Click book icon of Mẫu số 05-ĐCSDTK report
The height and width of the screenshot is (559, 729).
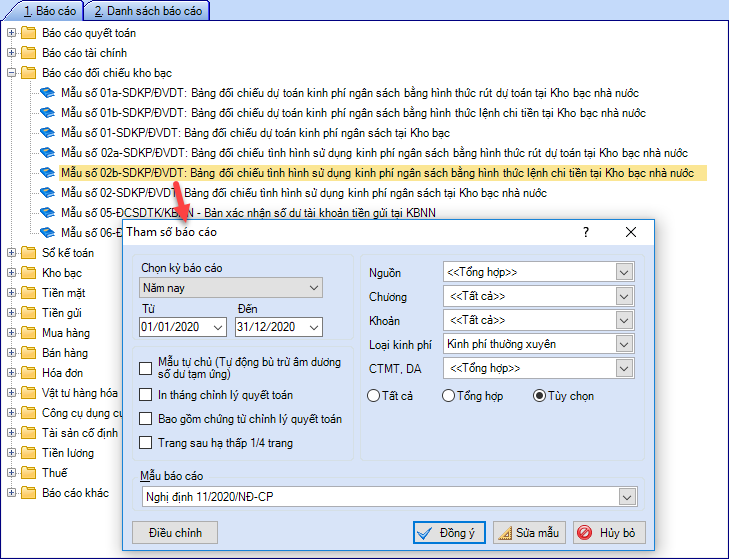coord(47,213)
